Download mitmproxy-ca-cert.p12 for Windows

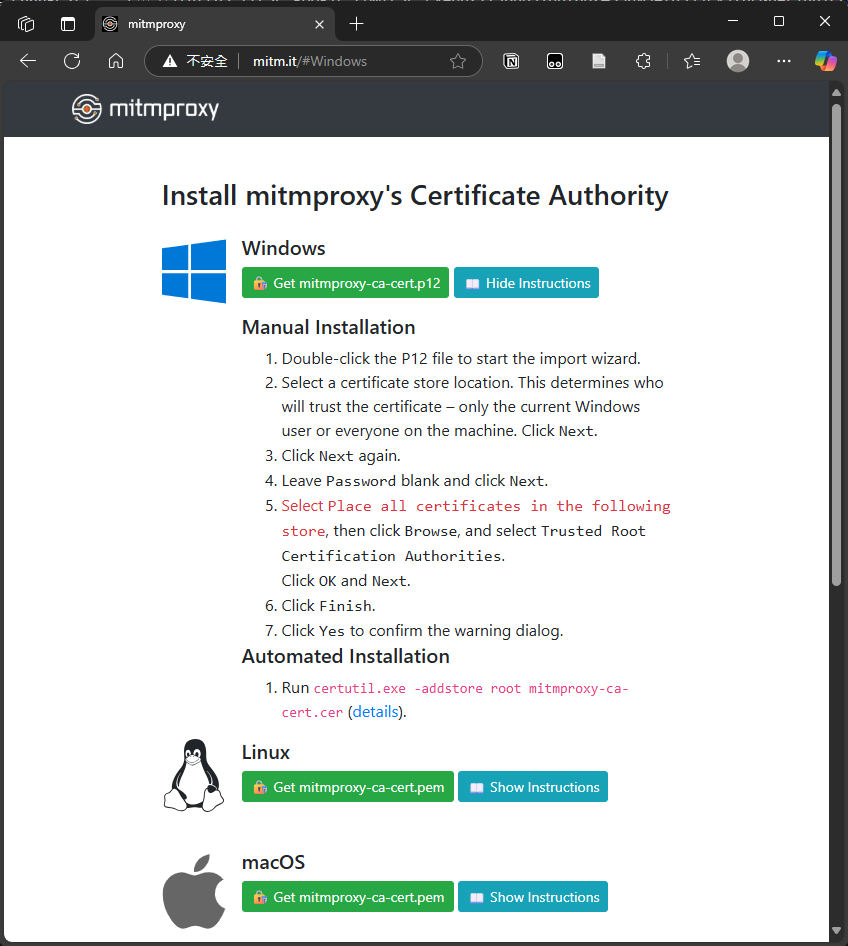pos(346,283)
